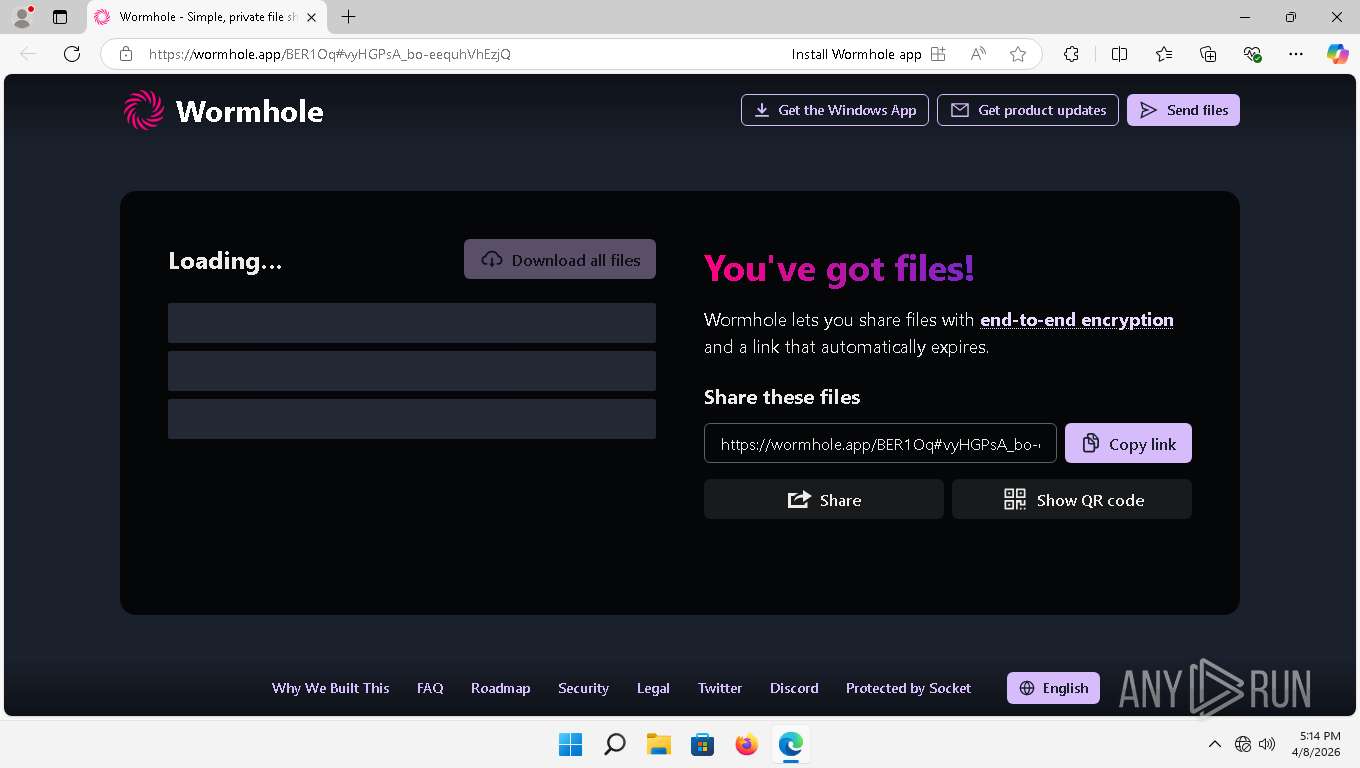1360x768 pixels.
Task: Show the QR code
Action: click(1072, 499)
